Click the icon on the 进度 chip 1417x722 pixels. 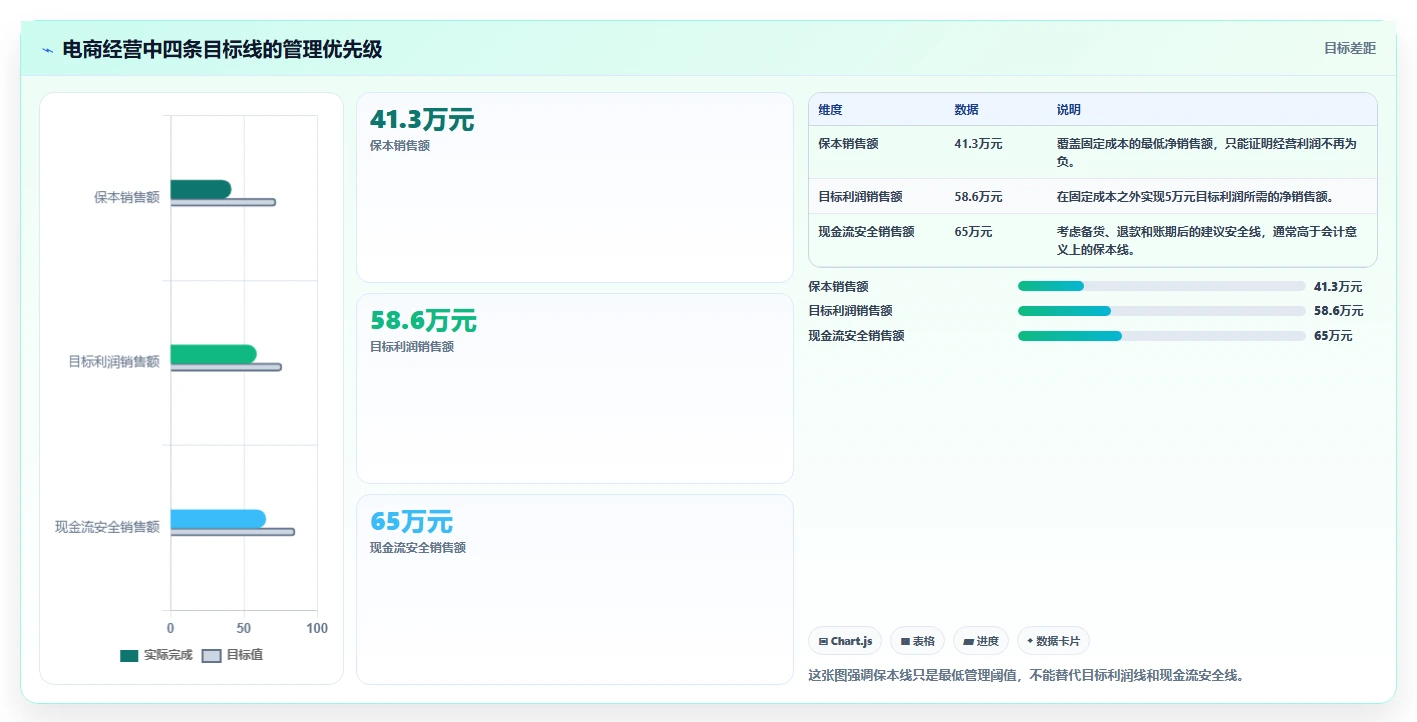tap(968, 641)
